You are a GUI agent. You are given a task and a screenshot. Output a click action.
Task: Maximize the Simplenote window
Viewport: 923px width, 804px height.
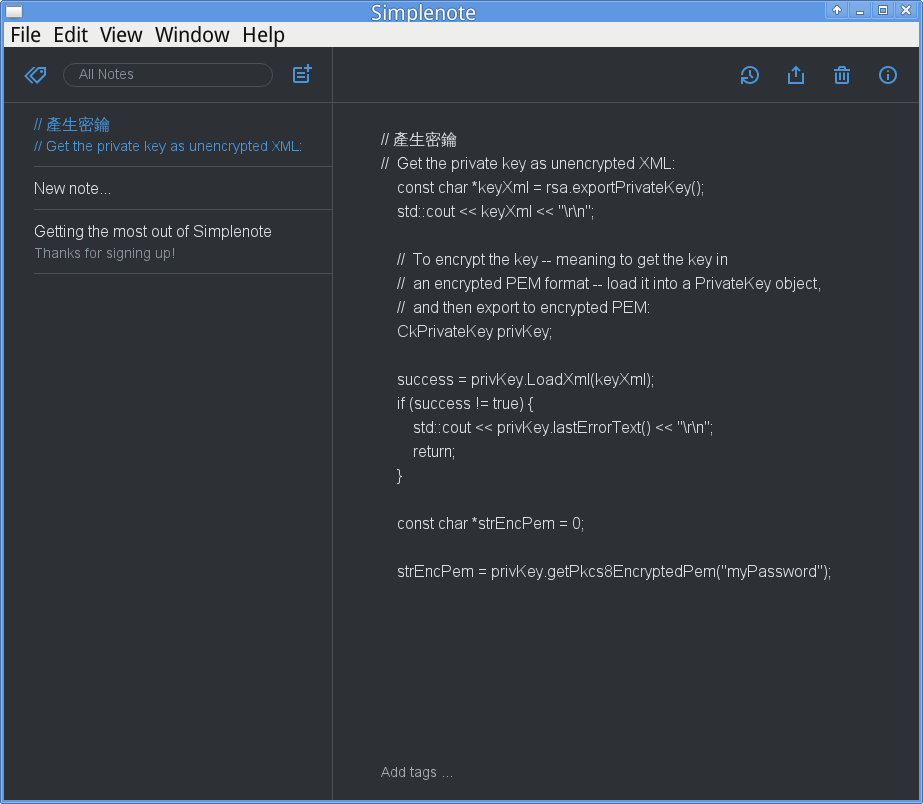[883, 10]
